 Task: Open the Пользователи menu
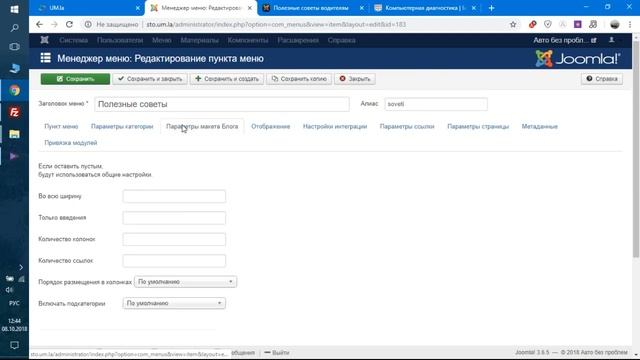(120, 40)
